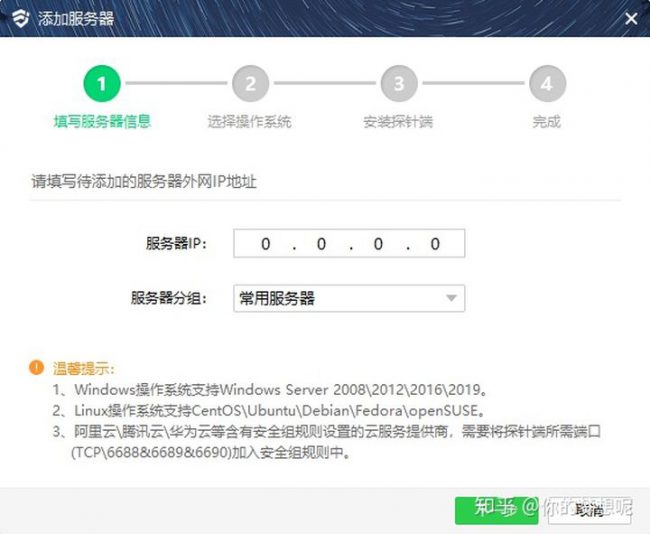Focus the fourth octet of 服务器IP
The image size is (650, 534).
pyautogui.click(x=435, y=244)
